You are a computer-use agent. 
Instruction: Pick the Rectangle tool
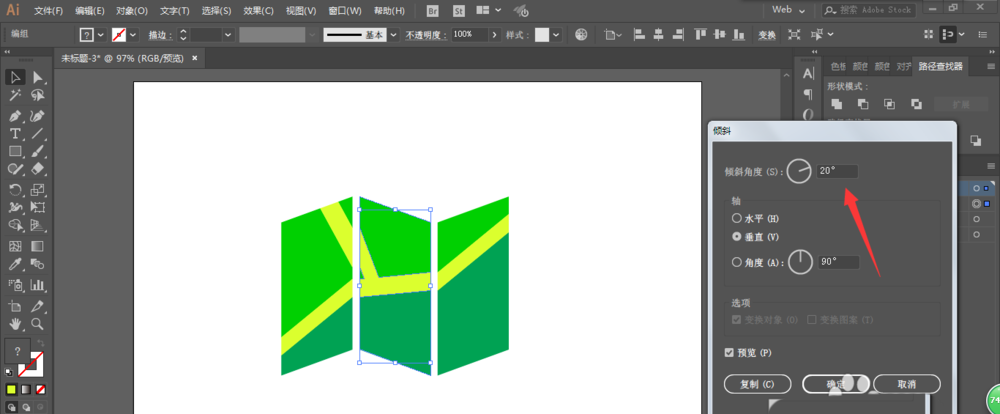(16, 152)
